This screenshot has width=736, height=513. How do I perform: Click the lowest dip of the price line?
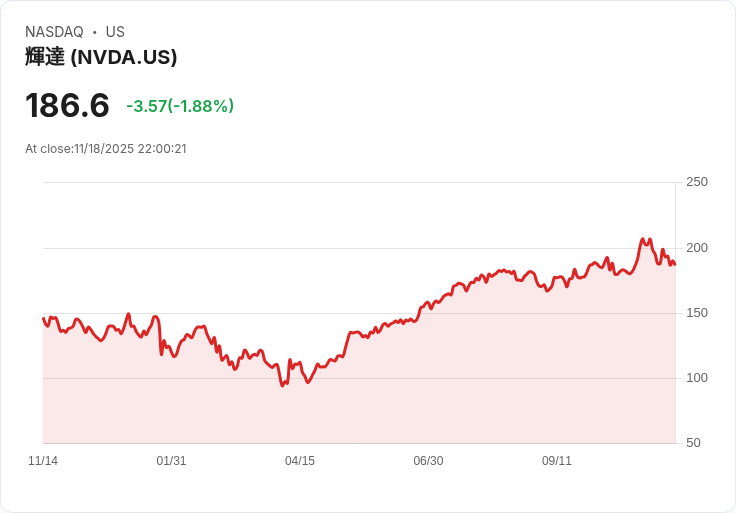click(283, 385)
